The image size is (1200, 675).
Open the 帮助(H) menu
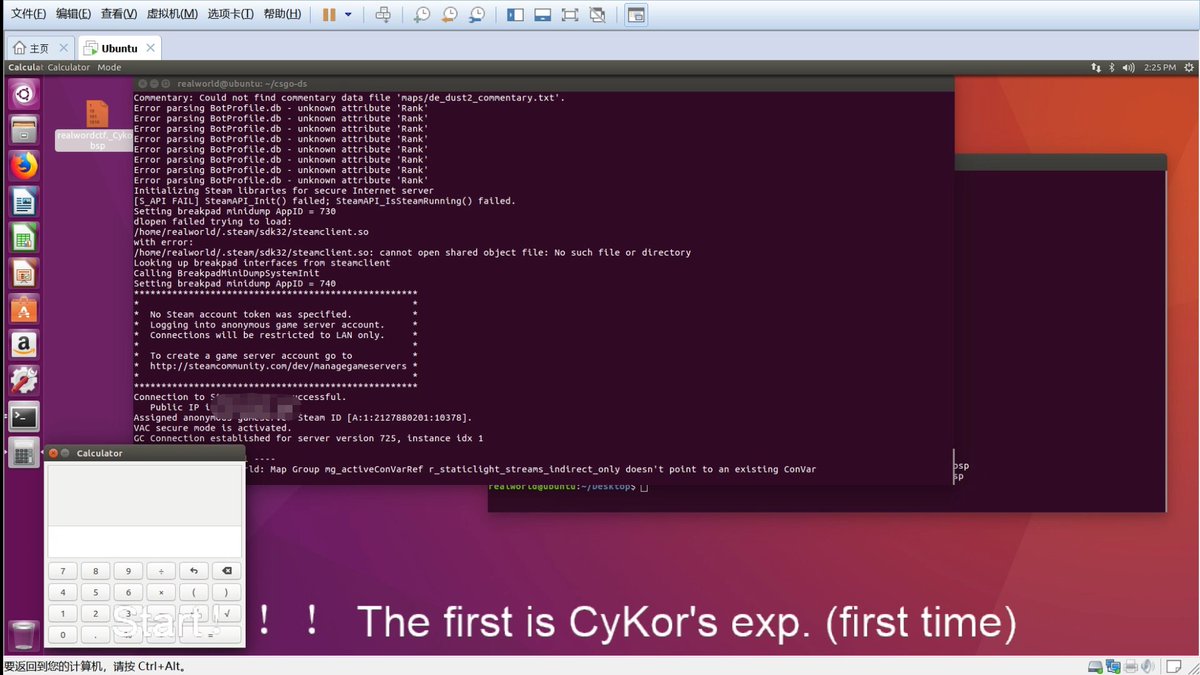pyautogui.click(x=282, y=14)
